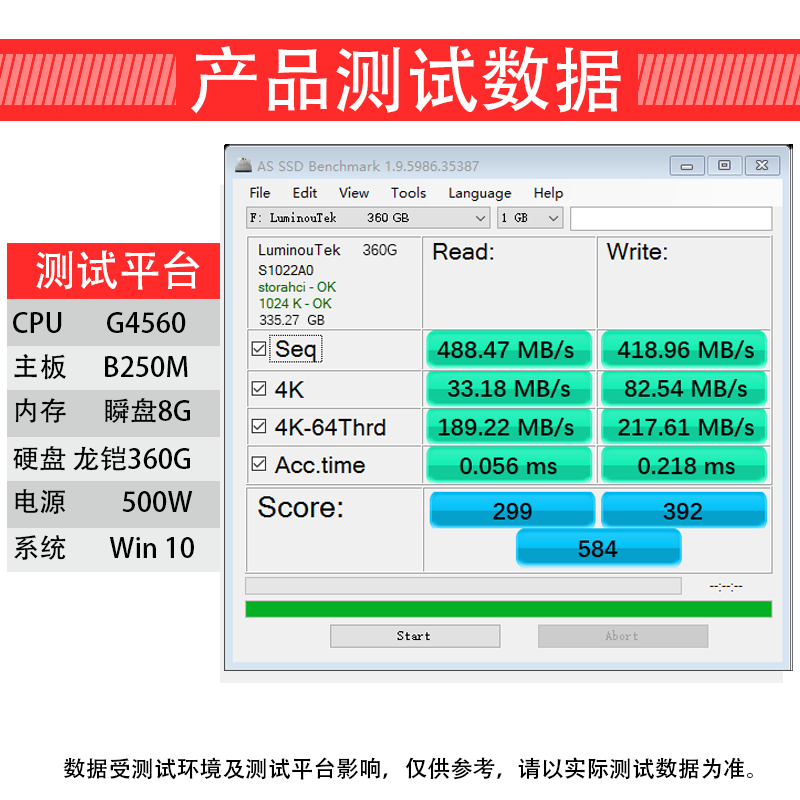Open the View menu
This screenshot has width=800, height=800.
click(354, 193)
